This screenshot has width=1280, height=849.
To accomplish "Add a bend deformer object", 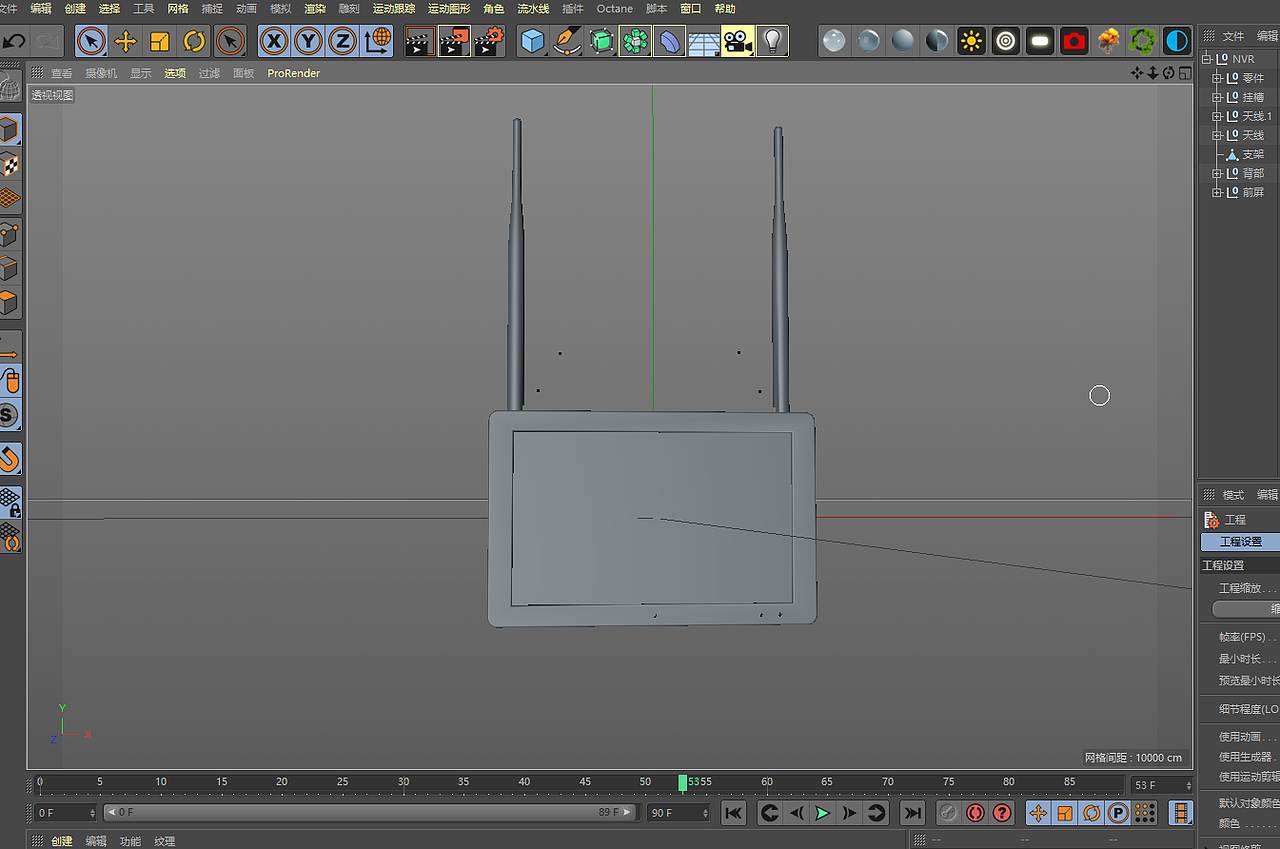I will click(x=669, y=41).
